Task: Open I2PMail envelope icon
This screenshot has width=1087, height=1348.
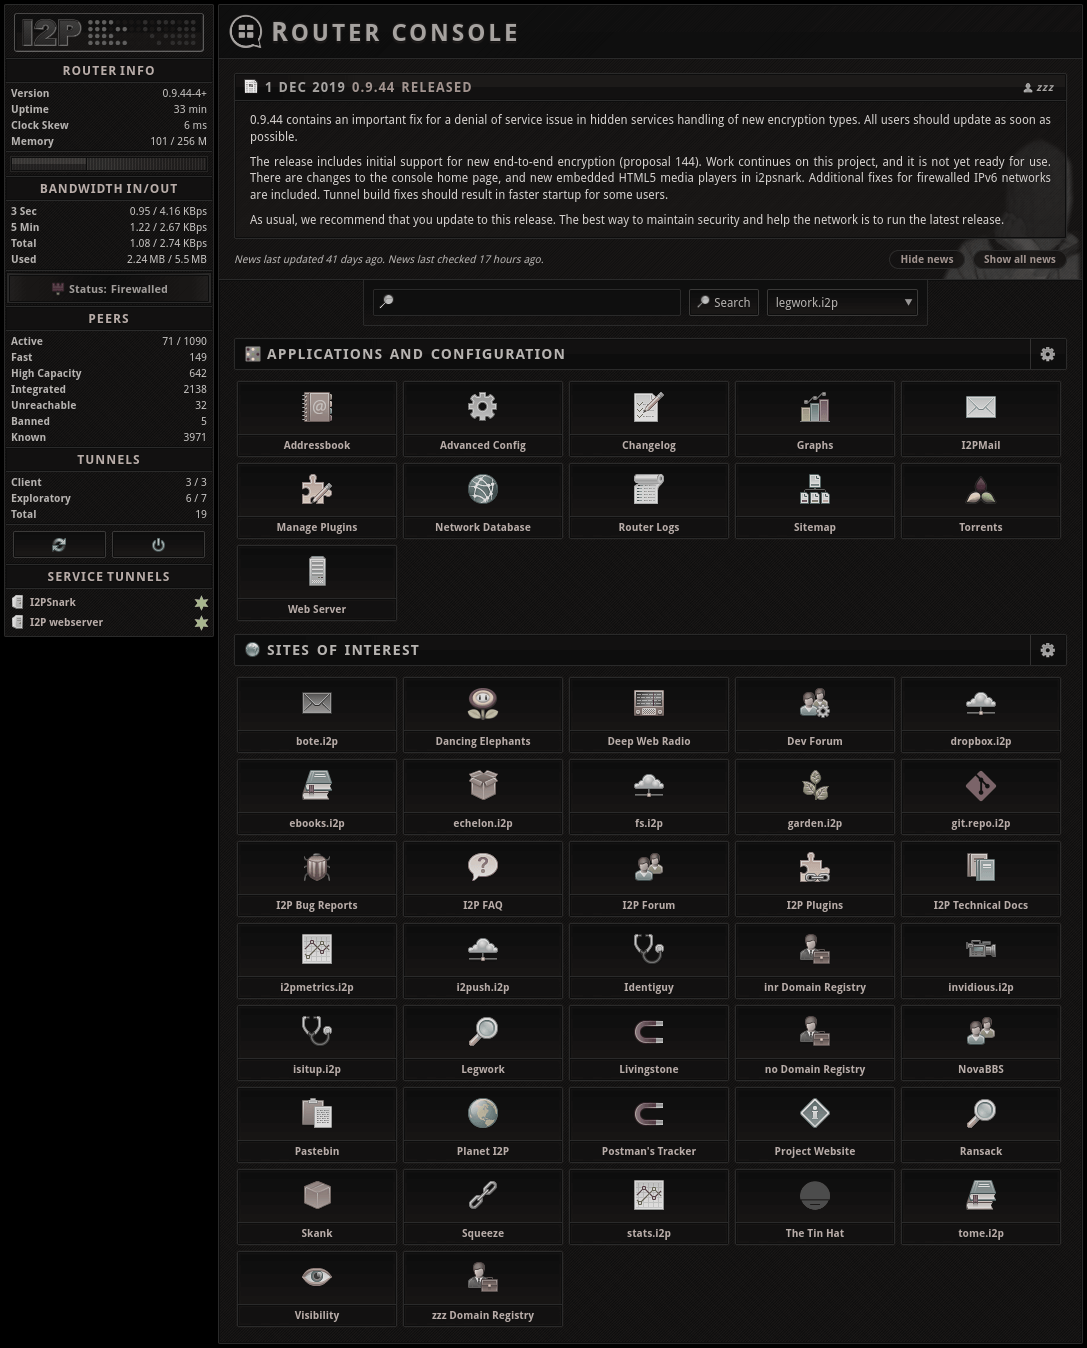Action: pyautogui.click(x=981, y=407)
